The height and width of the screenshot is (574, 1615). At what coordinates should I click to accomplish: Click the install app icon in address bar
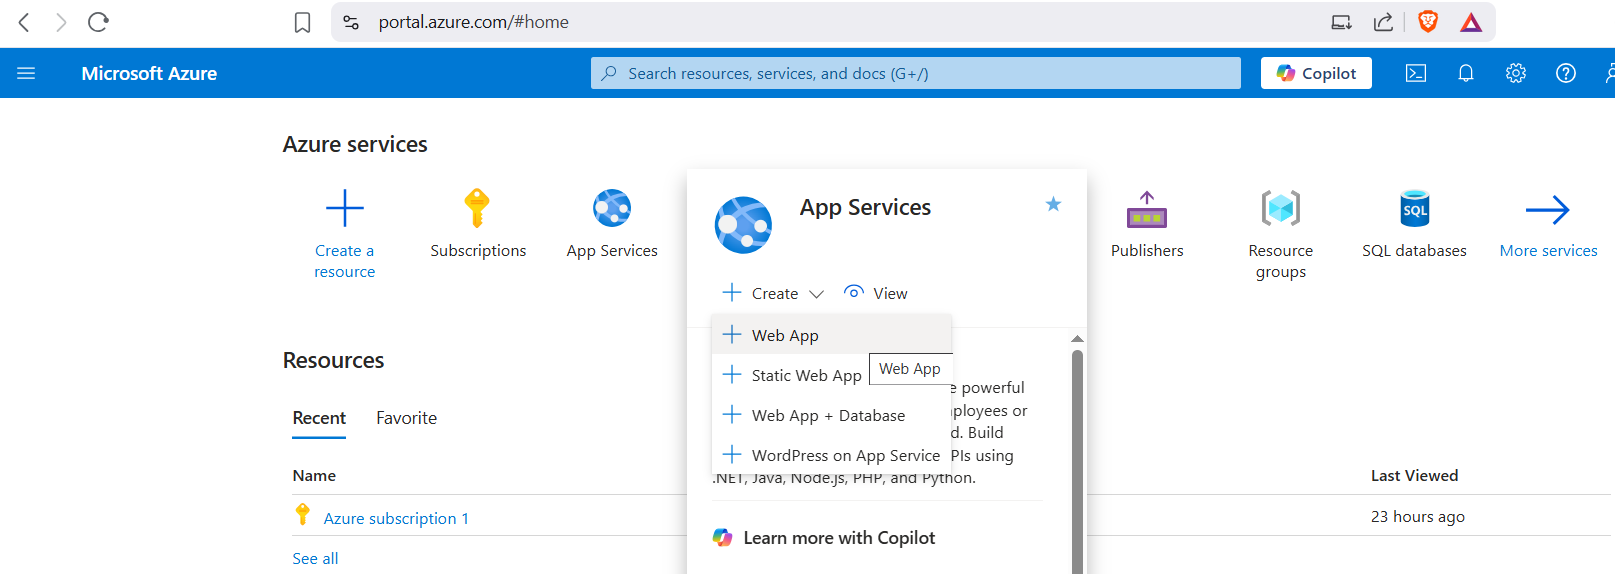point(1341,22)
